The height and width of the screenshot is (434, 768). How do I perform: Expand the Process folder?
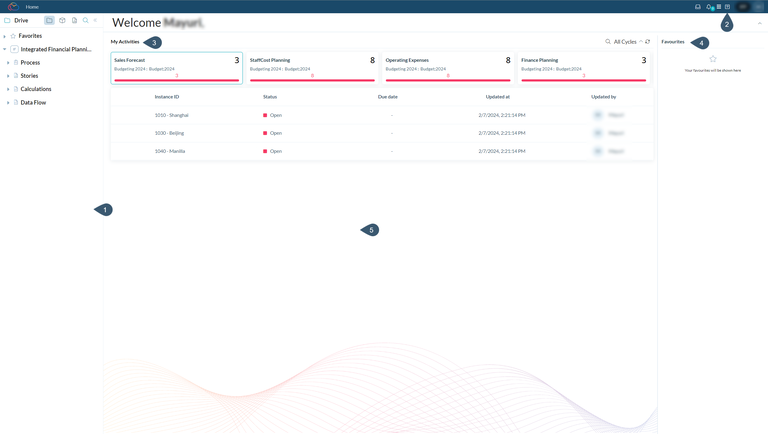[x=8, y=62]
